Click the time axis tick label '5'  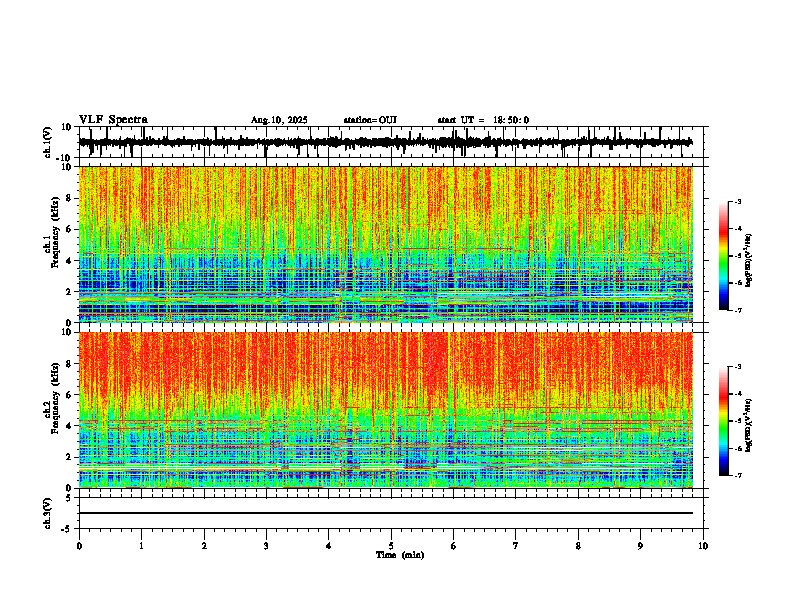coord(391,546)
